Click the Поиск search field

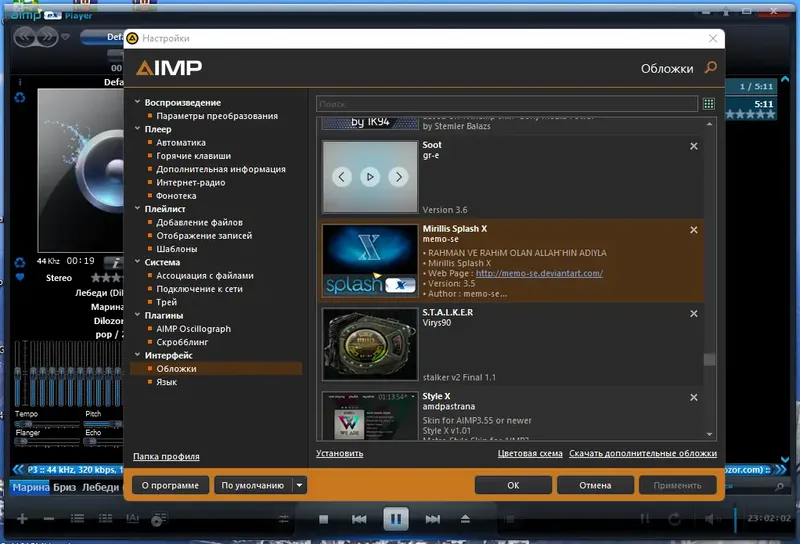(x=507, y=104)
